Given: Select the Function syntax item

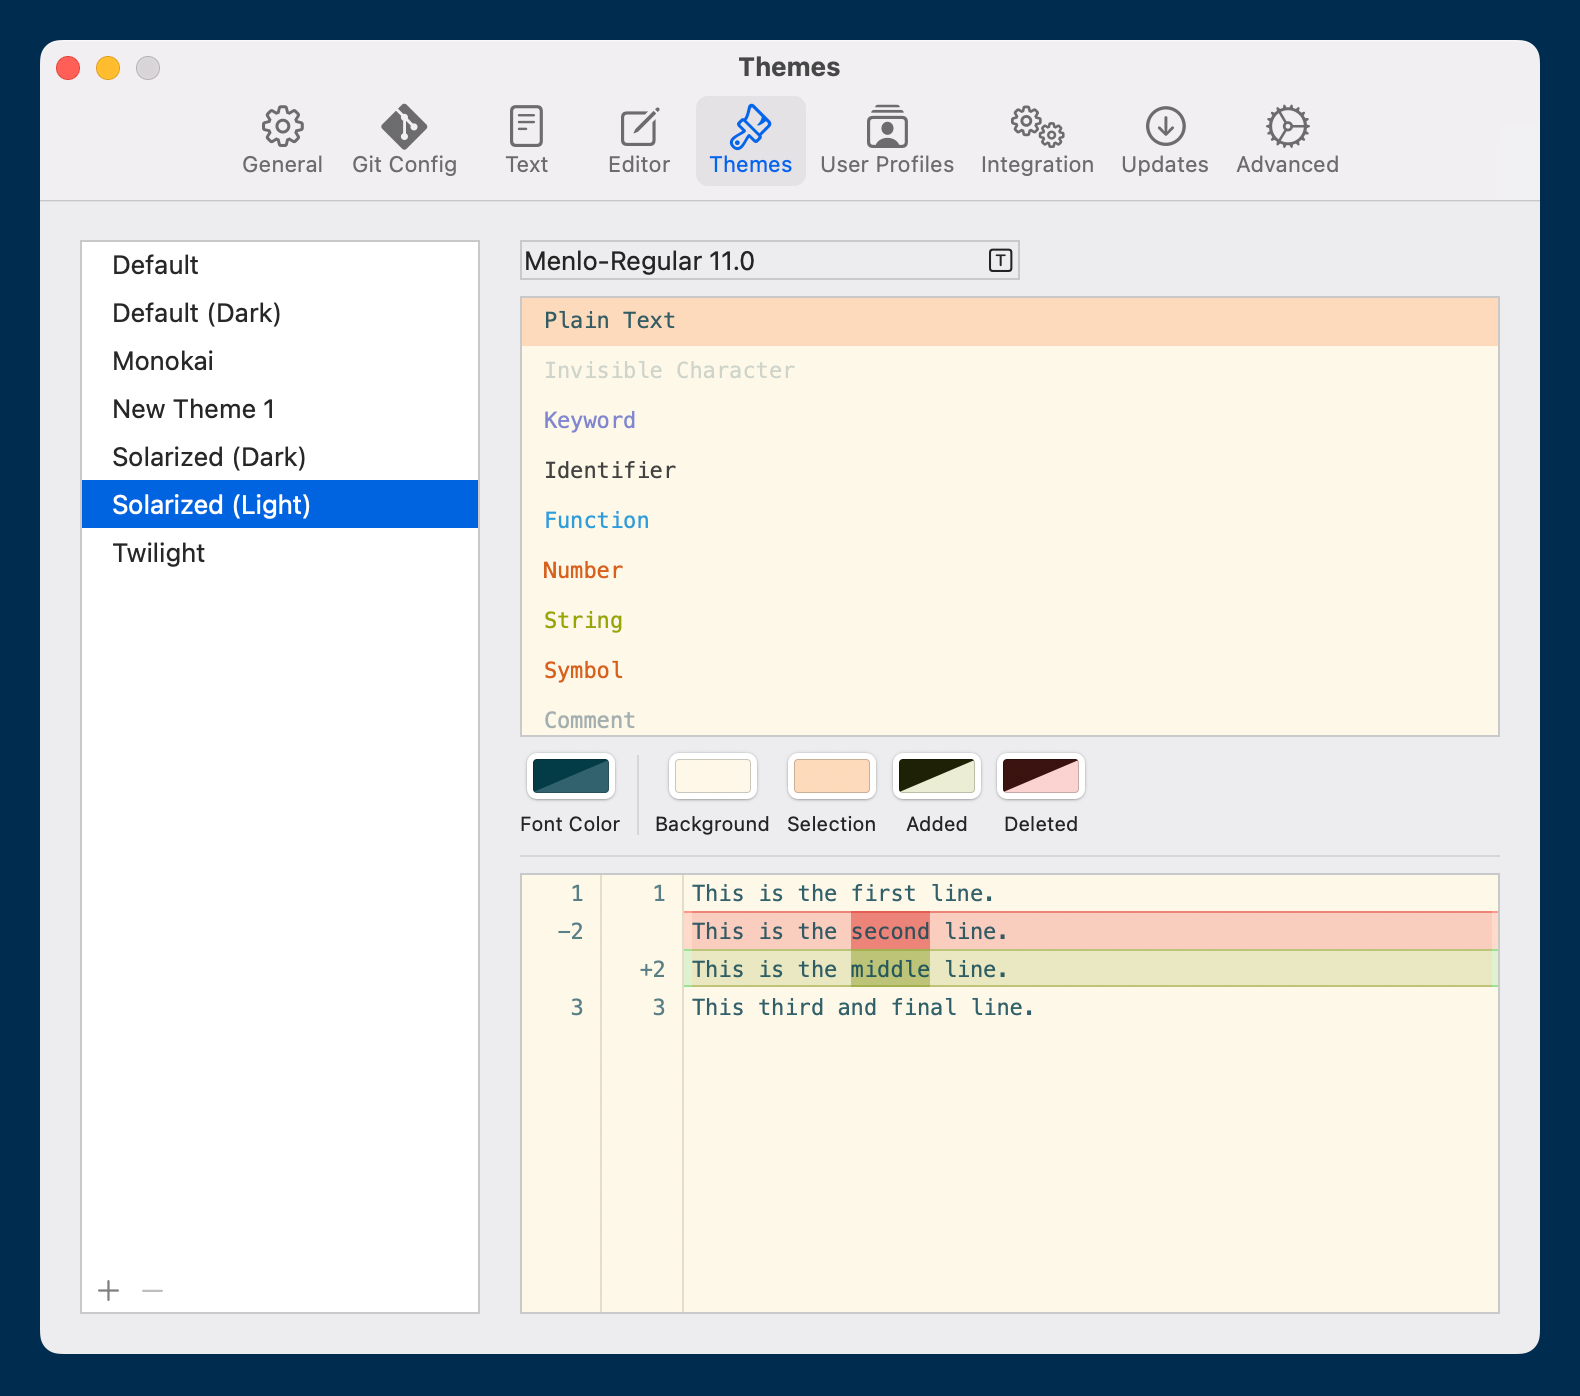Looking at the screenshot, I should pos(597,520).
